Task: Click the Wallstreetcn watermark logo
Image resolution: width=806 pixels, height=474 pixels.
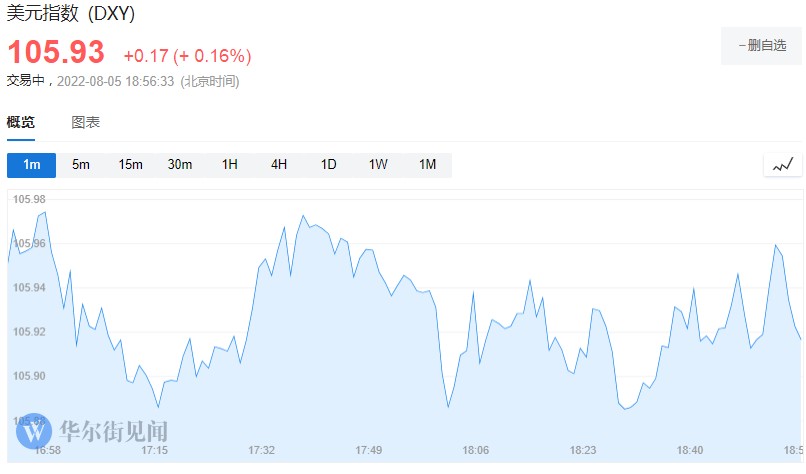Action: pos(33,431)
